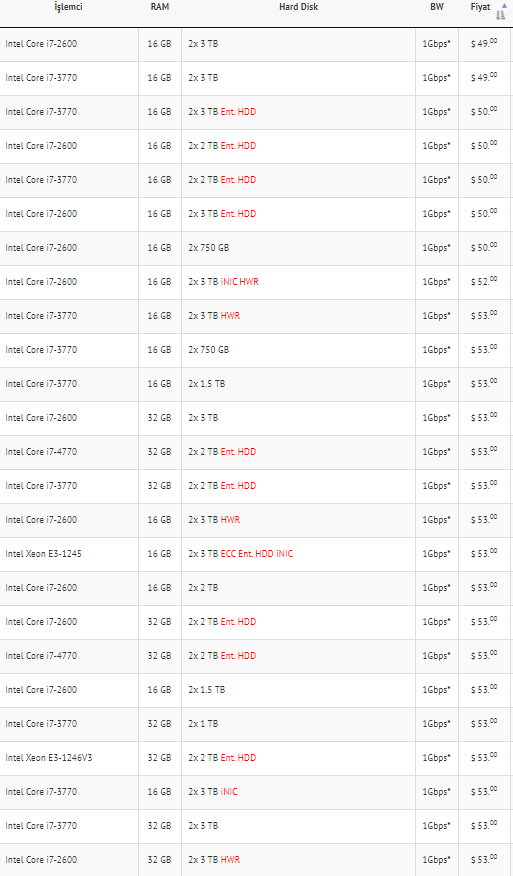Sort table by RAM column header
Image resolution: width=513 pixels, height=876 pixels.
(x=160, y=7)
